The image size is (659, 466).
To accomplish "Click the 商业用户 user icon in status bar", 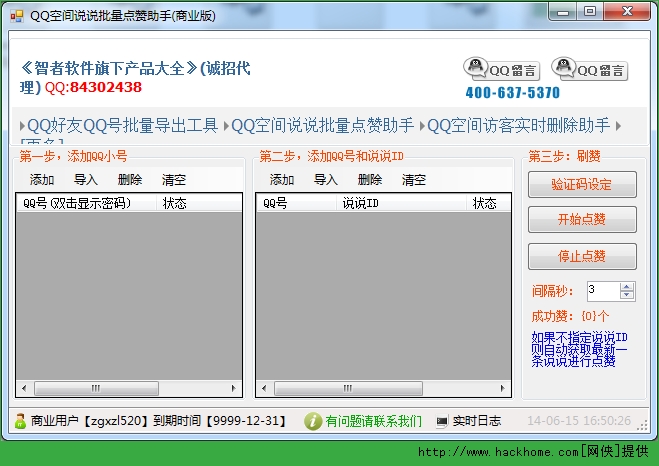I will 20,421.
